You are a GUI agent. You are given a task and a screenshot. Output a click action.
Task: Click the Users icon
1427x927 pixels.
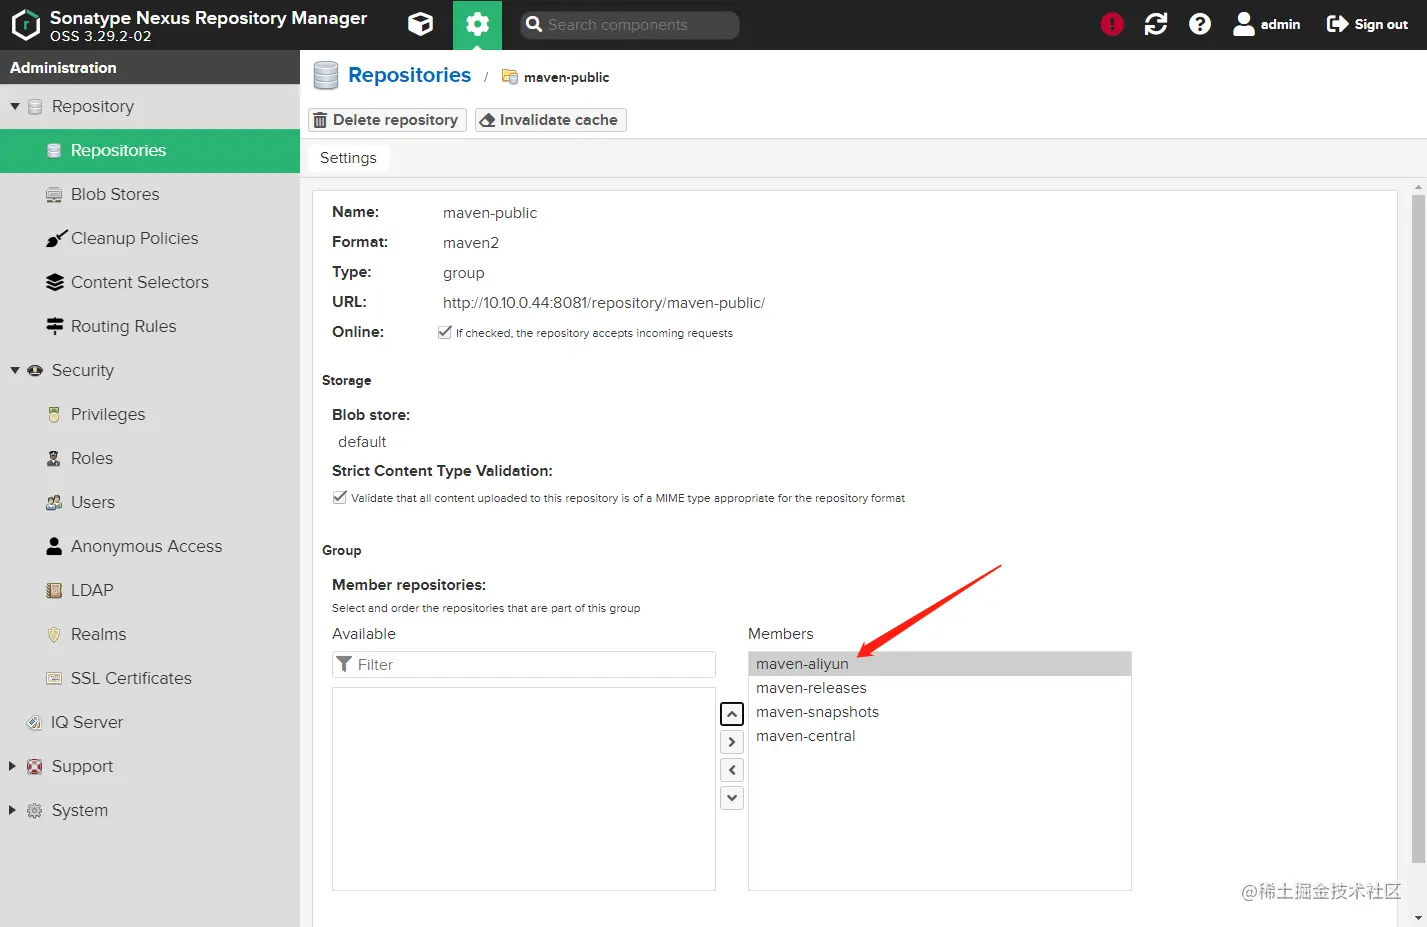[54, 502]
